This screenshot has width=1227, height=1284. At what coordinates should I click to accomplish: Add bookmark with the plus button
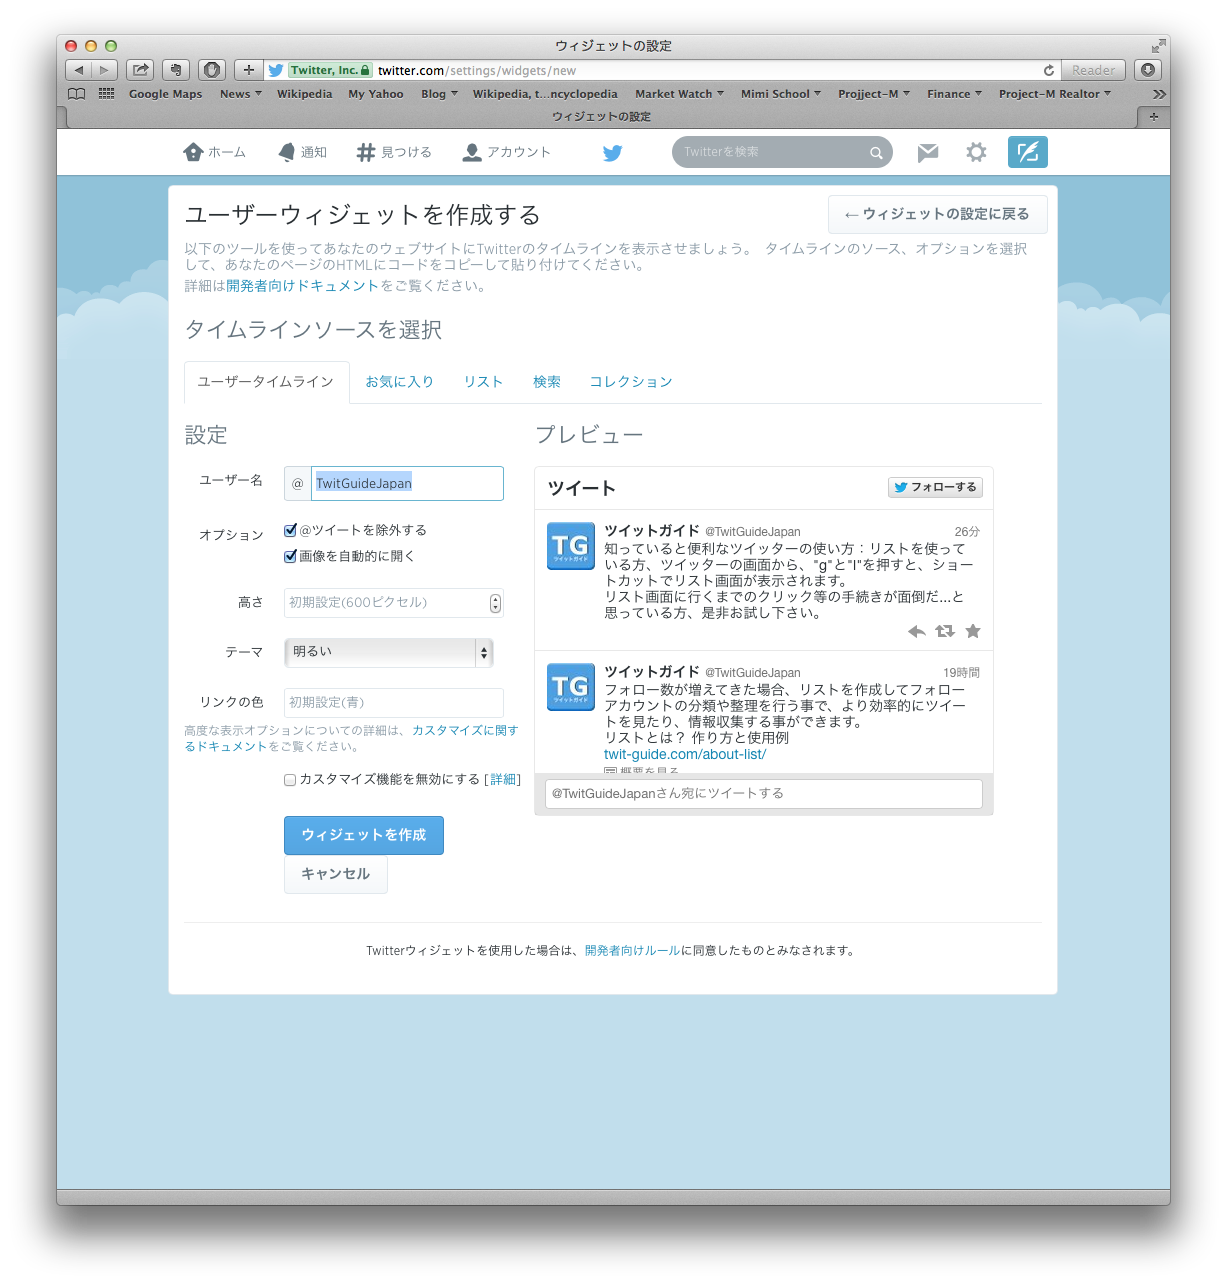tap(249, 70)
